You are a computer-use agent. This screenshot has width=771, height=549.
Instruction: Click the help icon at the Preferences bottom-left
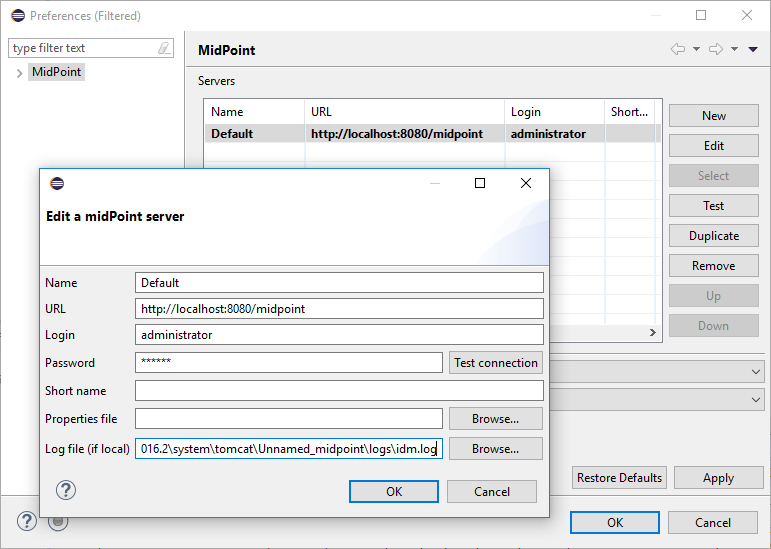coord(27,521)
